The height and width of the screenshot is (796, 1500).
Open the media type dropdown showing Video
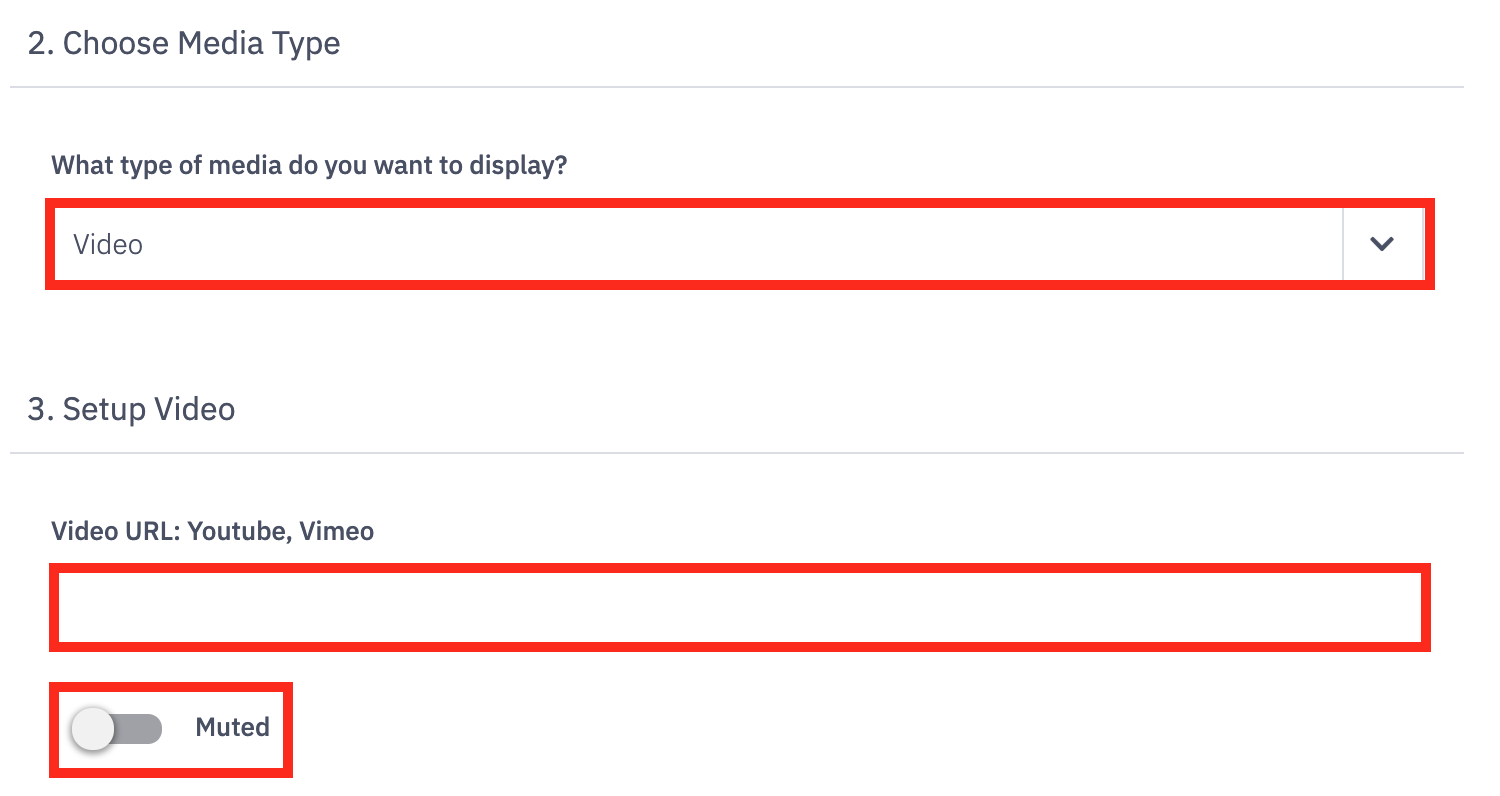(x=700, y=244)
